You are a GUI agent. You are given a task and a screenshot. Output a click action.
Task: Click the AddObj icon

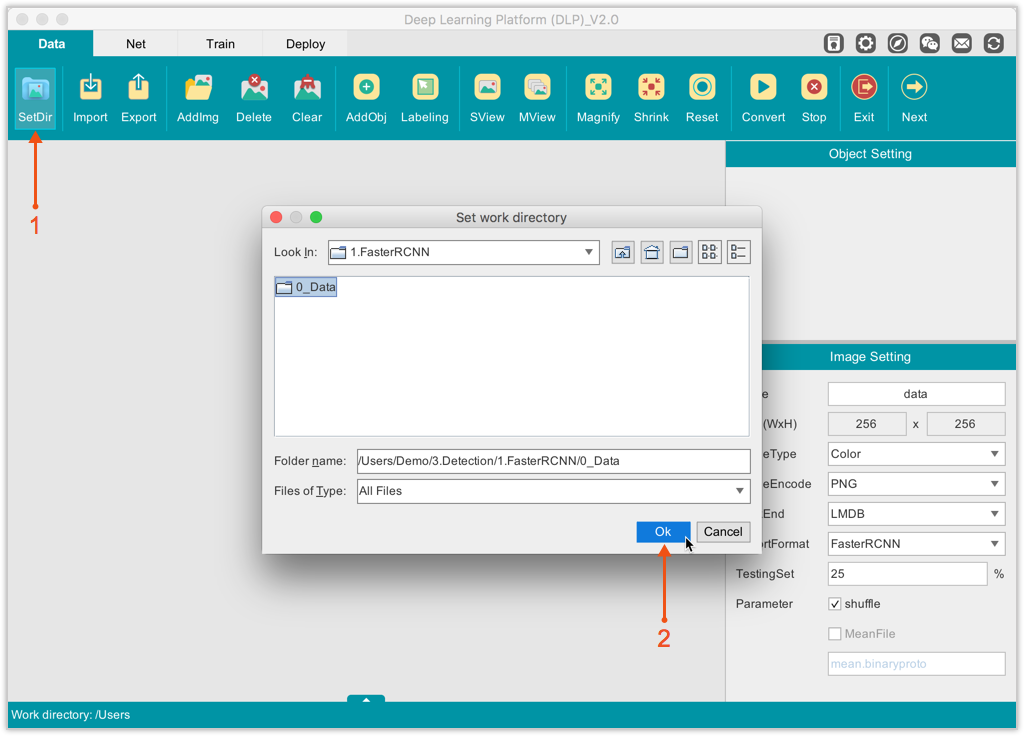366,98
